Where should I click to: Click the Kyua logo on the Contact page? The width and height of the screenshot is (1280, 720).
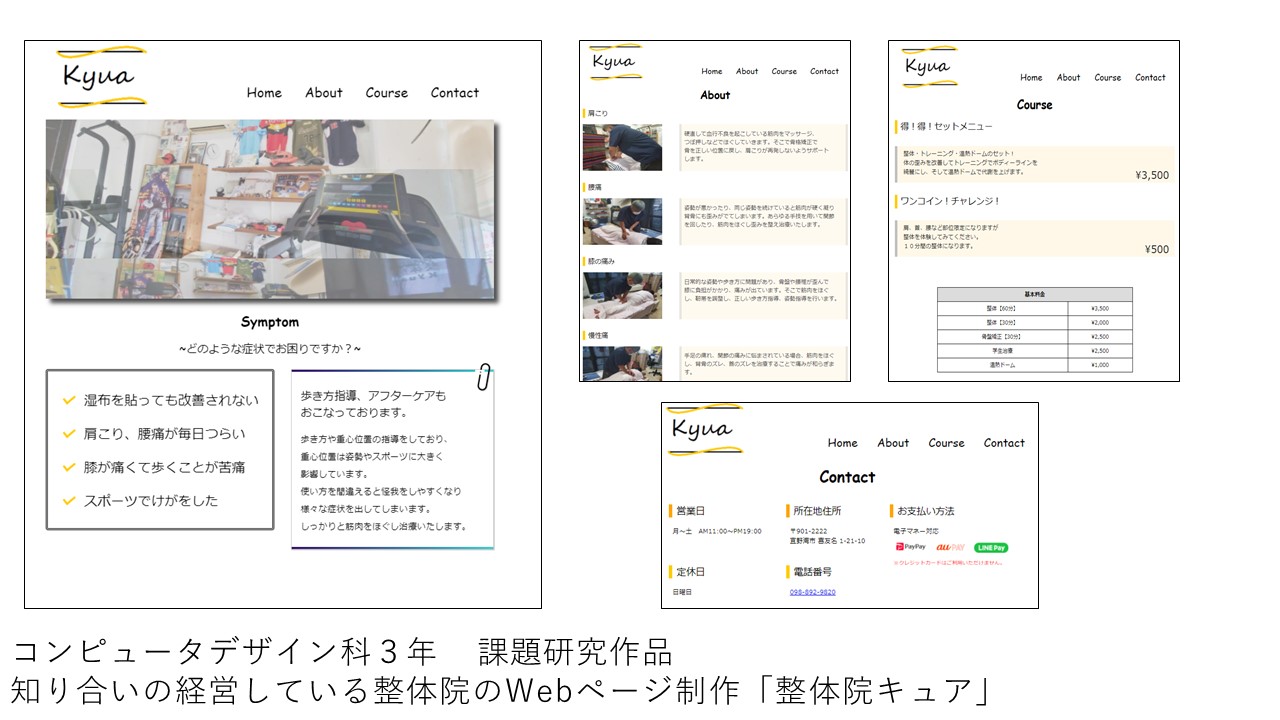coord(705,430)
